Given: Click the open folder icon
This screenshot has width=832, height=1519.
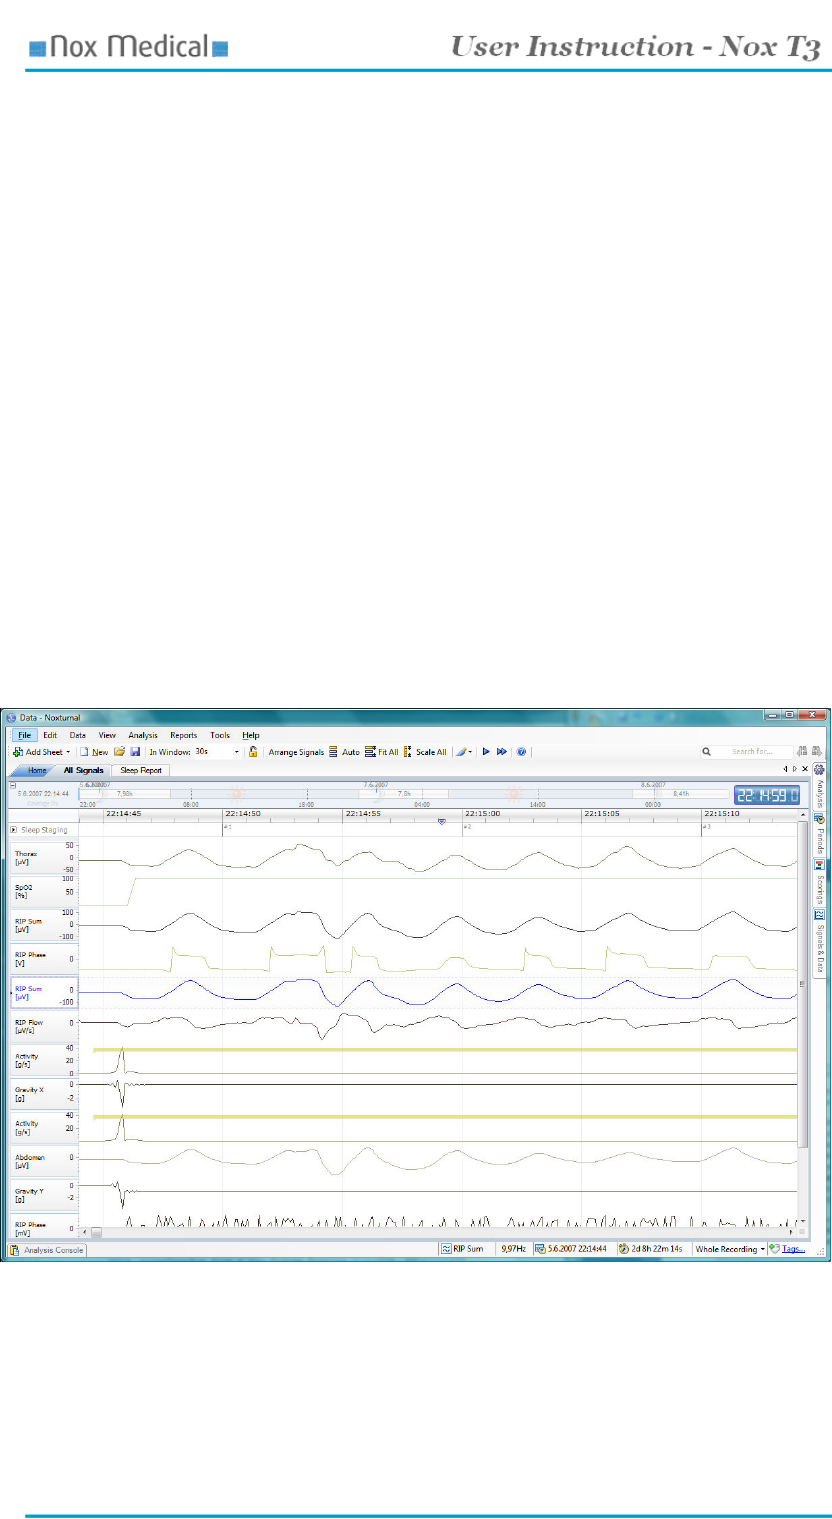Looking at the screenshot, I should (x=119, y=751).
